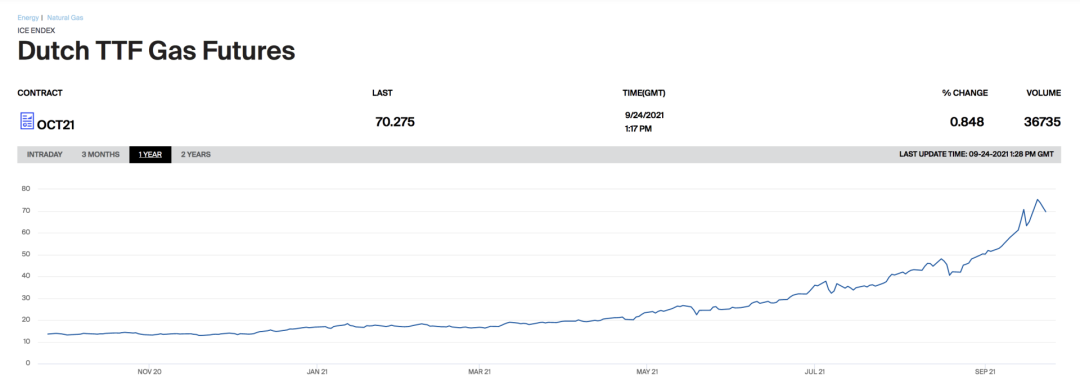Viewport: 1080px width, 381px height.
Task: Switch to the 2 Years chart view
Action: tap(196, 154)
